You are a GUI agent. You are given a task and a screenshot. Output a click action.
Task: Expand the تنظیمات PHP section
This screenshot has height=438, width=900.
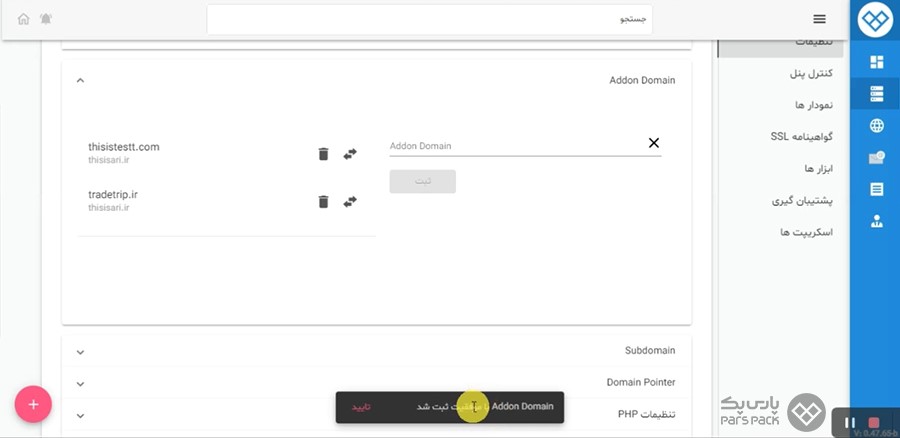(x=80, y=416)
